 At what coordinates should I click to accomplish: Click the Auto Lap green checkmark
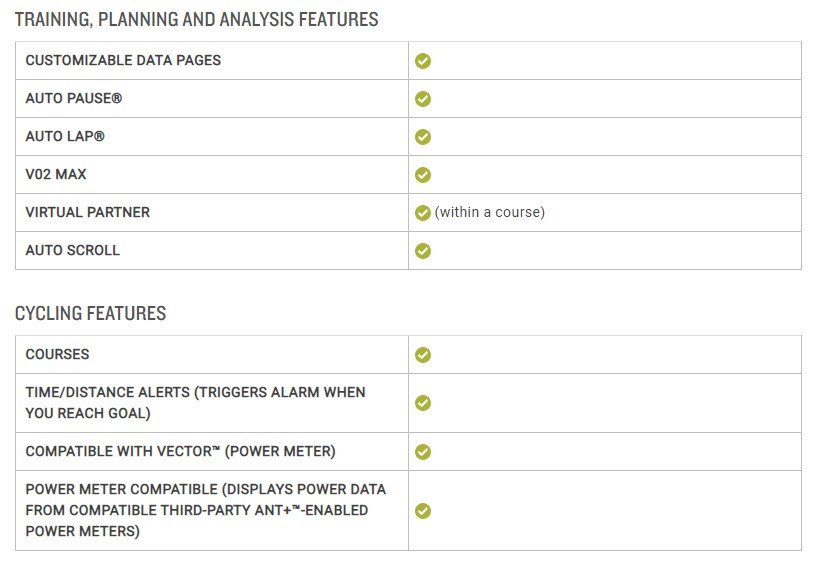(423, 137)
